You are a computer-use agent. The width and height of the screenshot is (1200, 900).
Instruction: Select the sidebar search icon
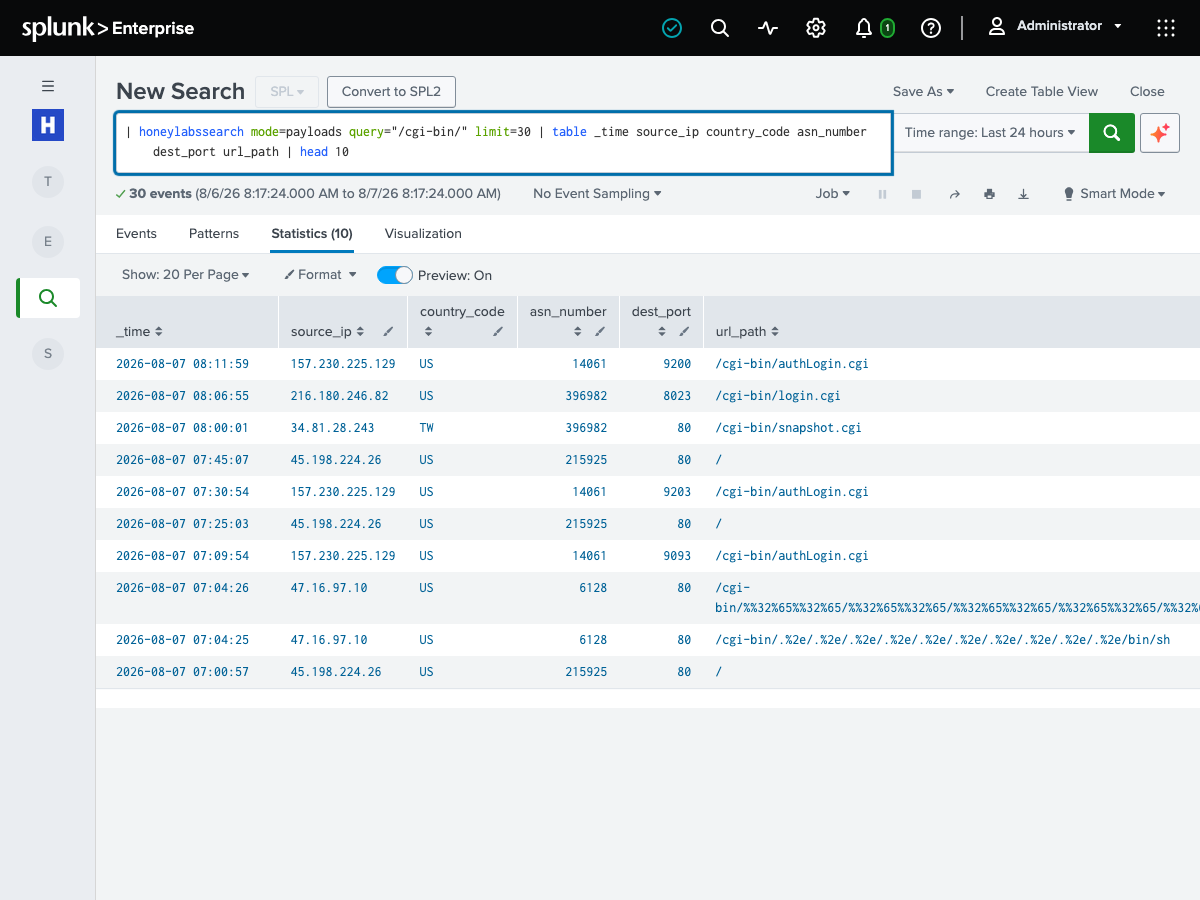click(48, 298)
